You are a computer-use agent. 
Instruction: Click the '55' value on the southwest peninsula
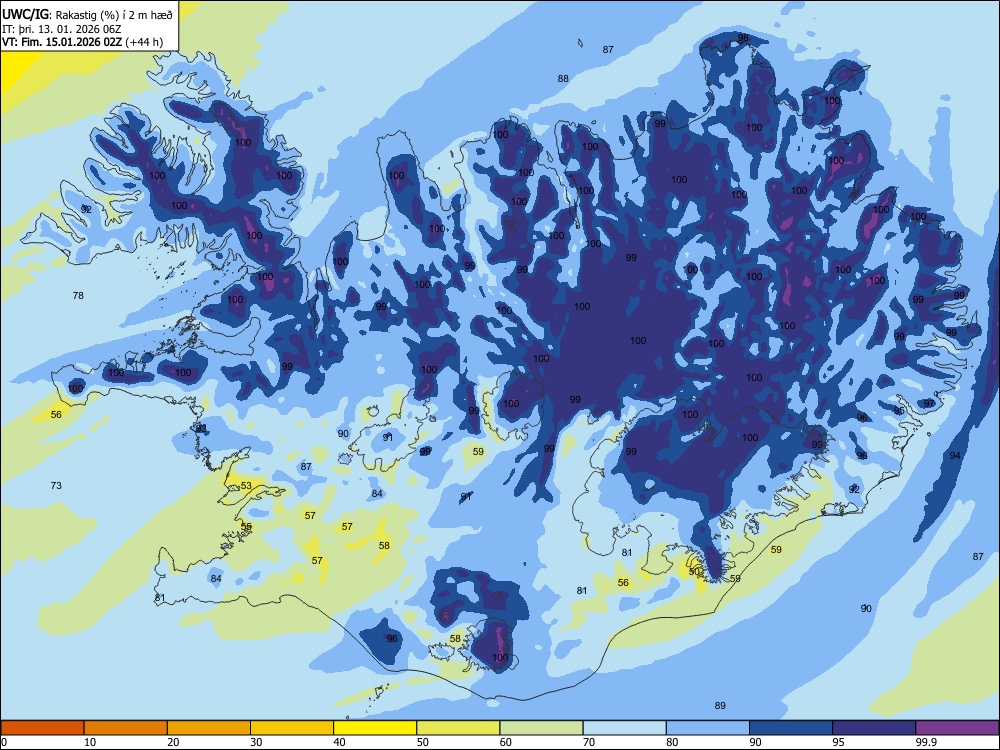pyautogui.click(x=246, y=526)
